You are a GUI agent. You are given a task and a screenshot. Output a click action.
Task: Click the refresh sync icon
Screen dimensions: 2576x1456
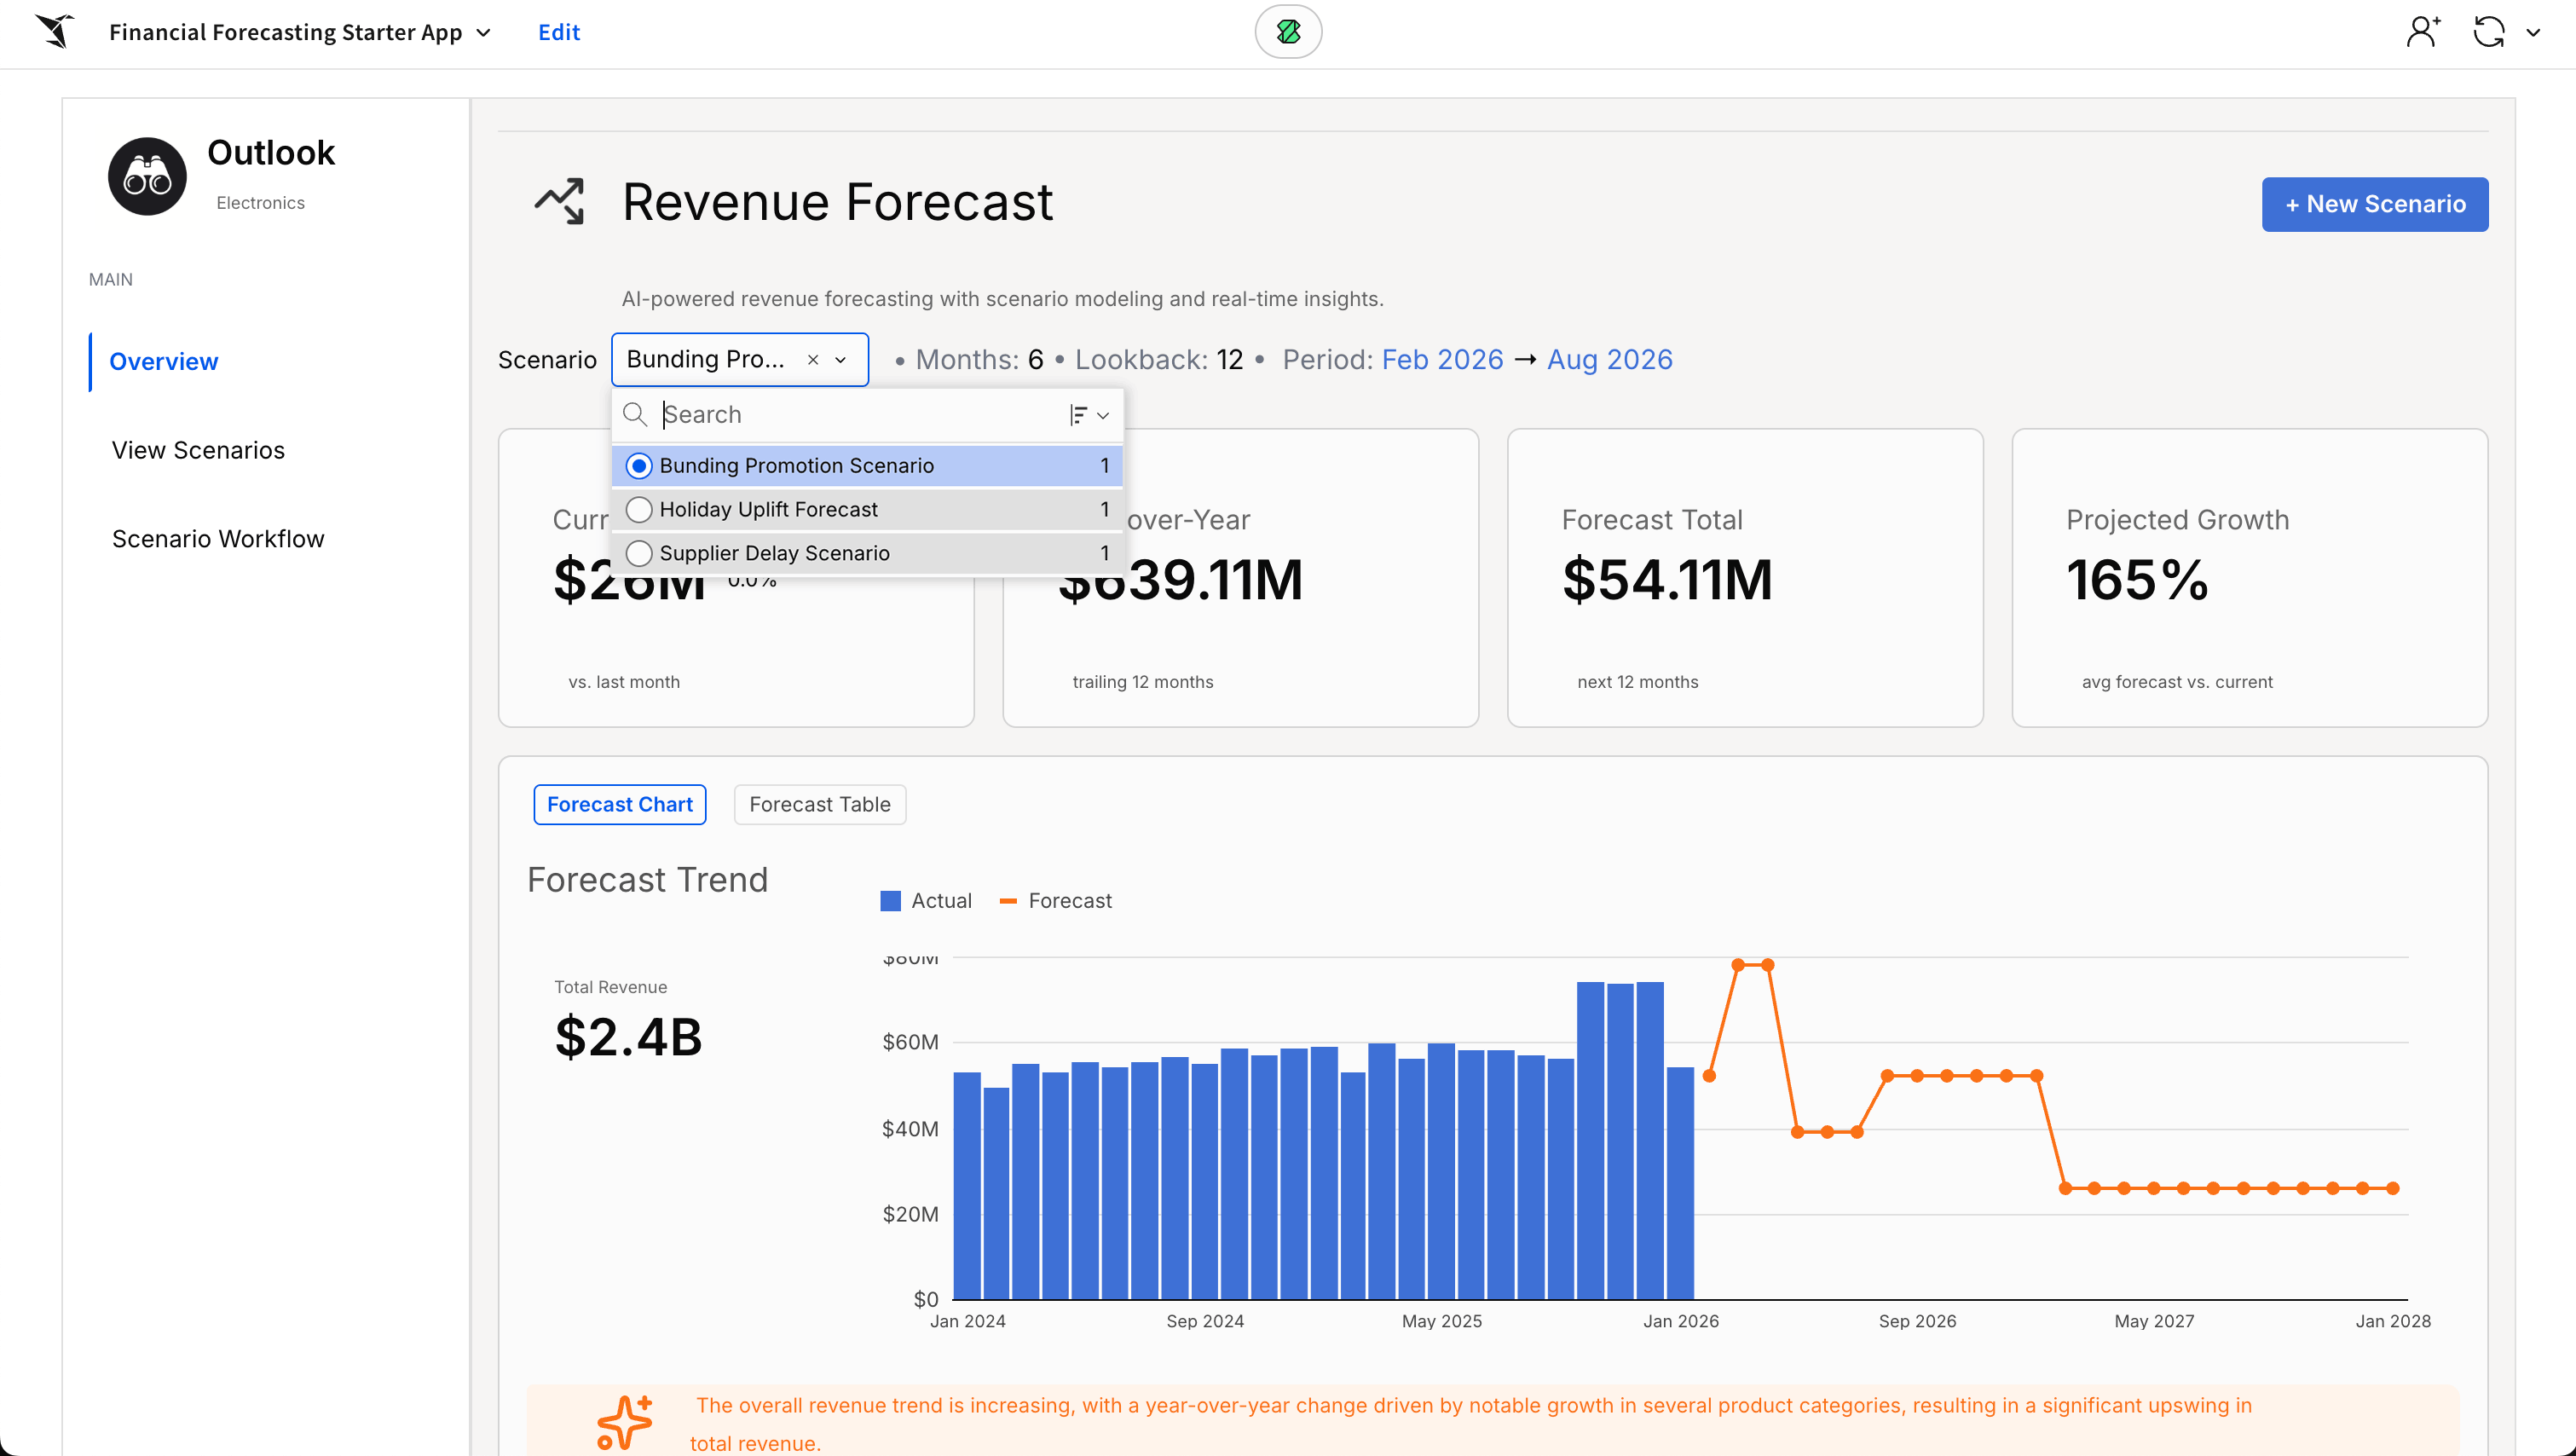pos(2489,32)
